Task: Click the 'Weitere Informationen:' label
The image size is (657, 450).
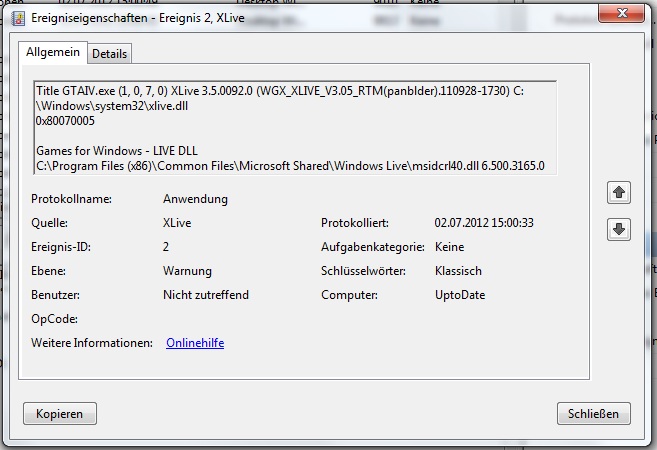Action: 92,343
